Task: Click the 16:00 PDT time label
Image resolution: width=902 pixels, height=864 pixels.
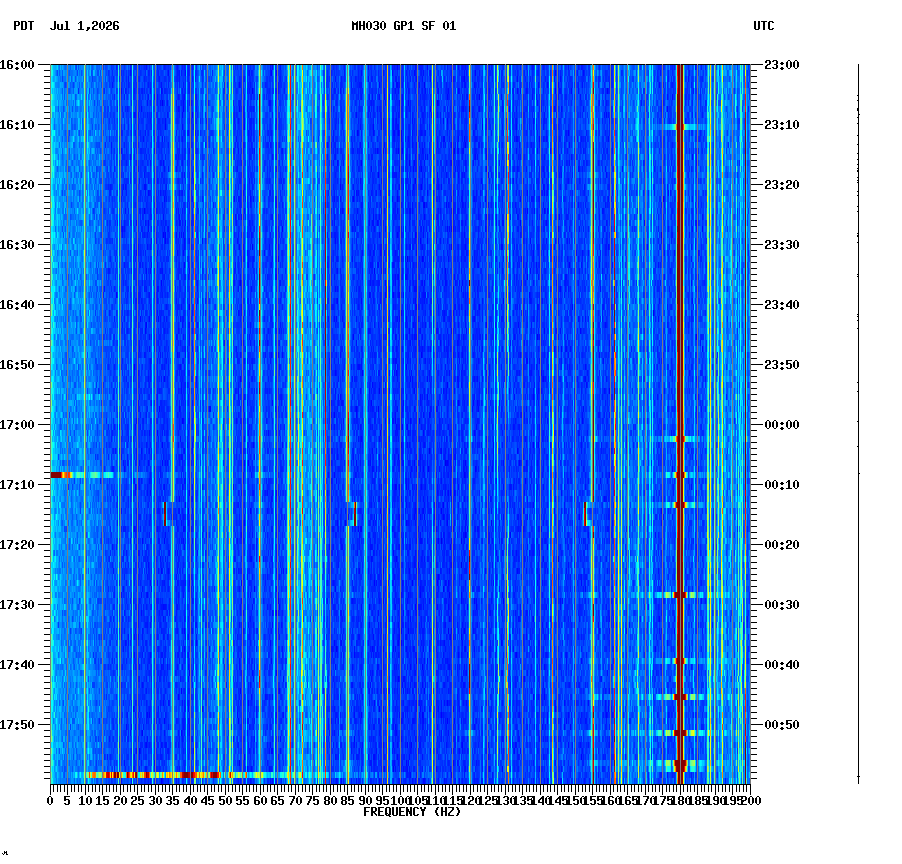Action: 17,65
